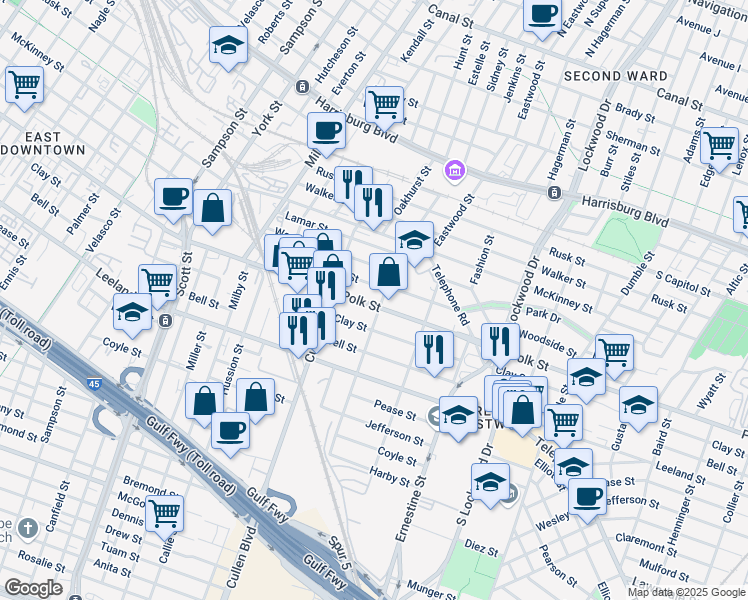Select the shopping cart marker near Adams St
The width and height of the screenshot is (748, 600).
click(x=719, y=149)
